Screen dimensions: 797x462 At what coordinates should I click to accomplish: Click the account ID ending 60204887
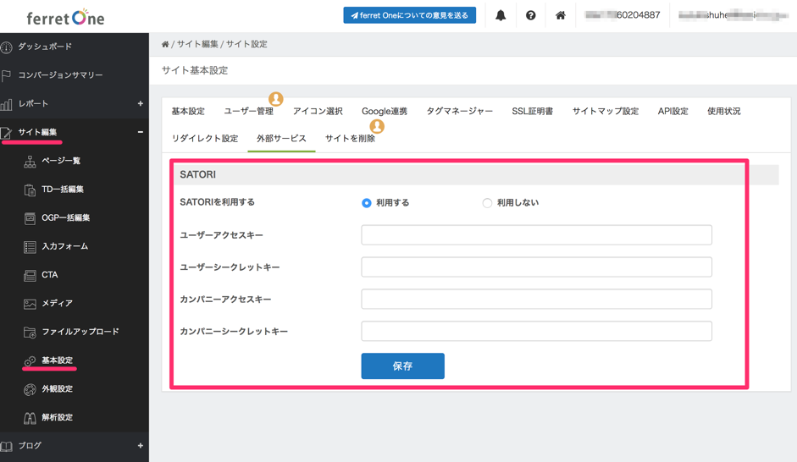tap(623, 15)
